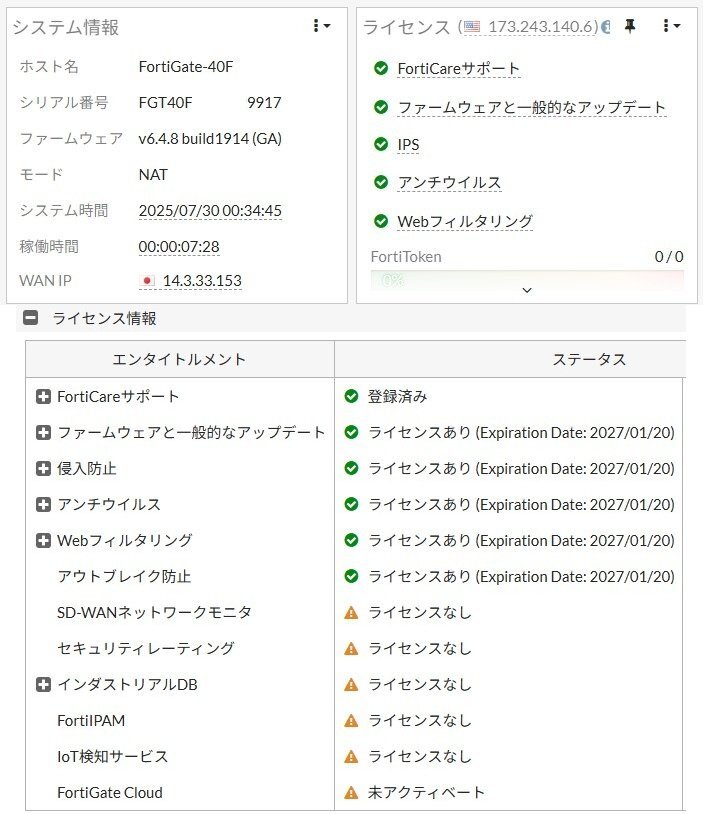Expand the ファームウェアと一般的なアップデート table row
This screenshot has width=703, height=814.
(x=44, y=432)
